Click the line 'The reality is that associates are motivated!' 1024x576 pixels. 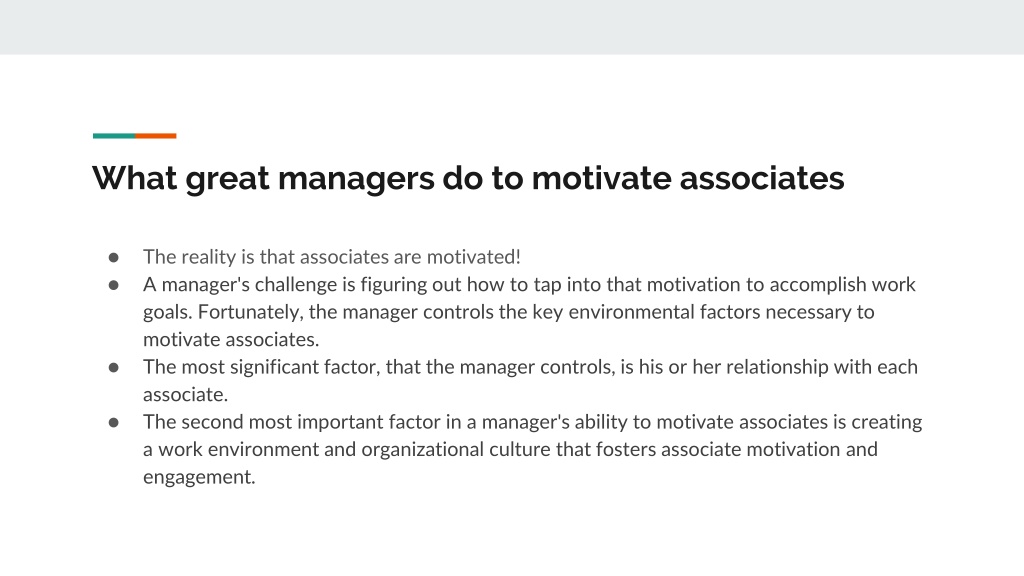point(332,257)
